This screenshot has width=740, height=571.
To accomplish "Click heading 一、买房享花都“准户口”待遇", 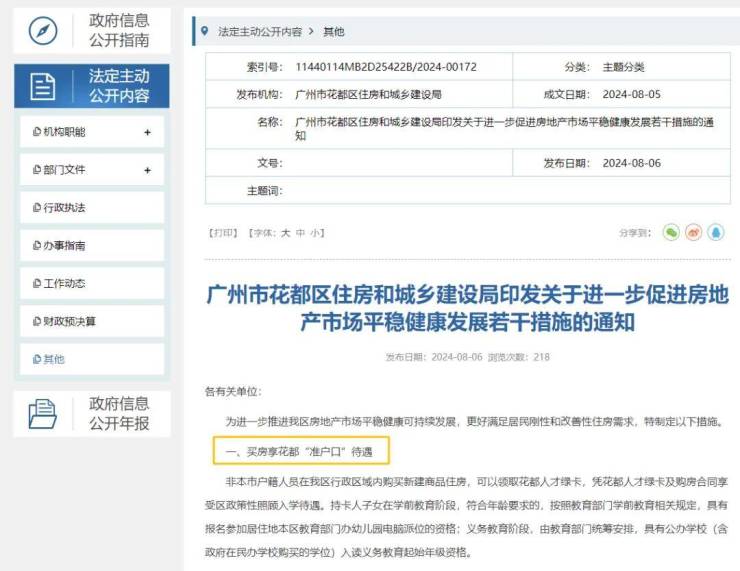I will coord(299,452).
